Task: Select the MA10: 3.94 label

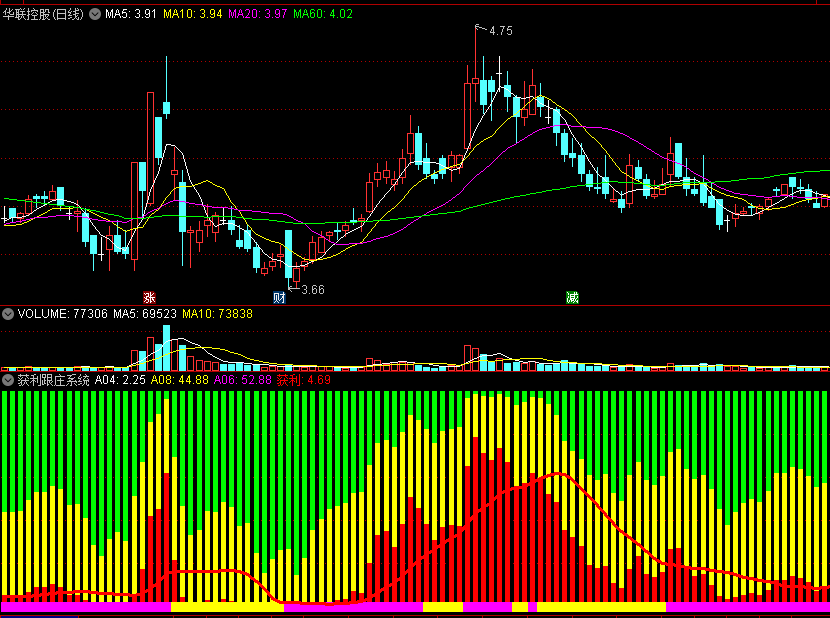Action: pyautogui.click(x=193, y=14)
